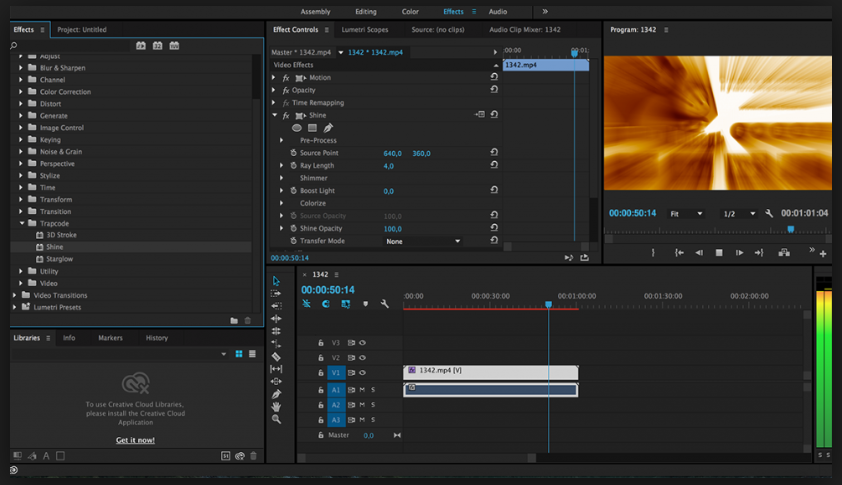Go to In point in Program monitor
842x485 pixels.
(x=679, y=252)
